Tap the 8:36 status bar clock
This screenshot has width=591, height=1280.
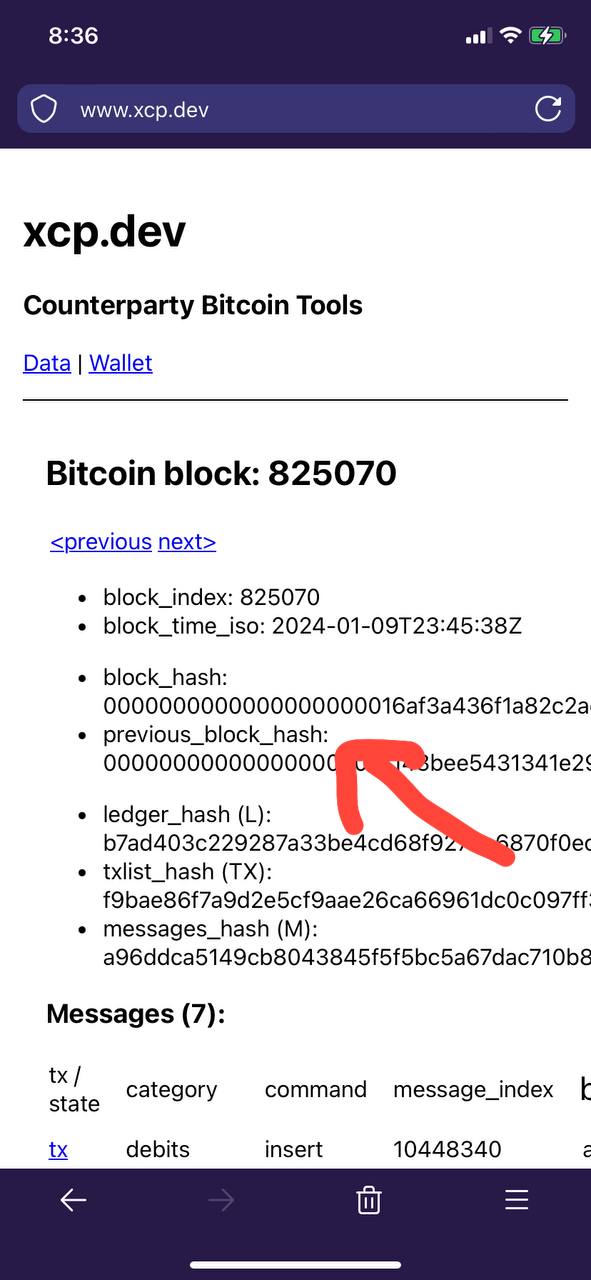[73, 36]
